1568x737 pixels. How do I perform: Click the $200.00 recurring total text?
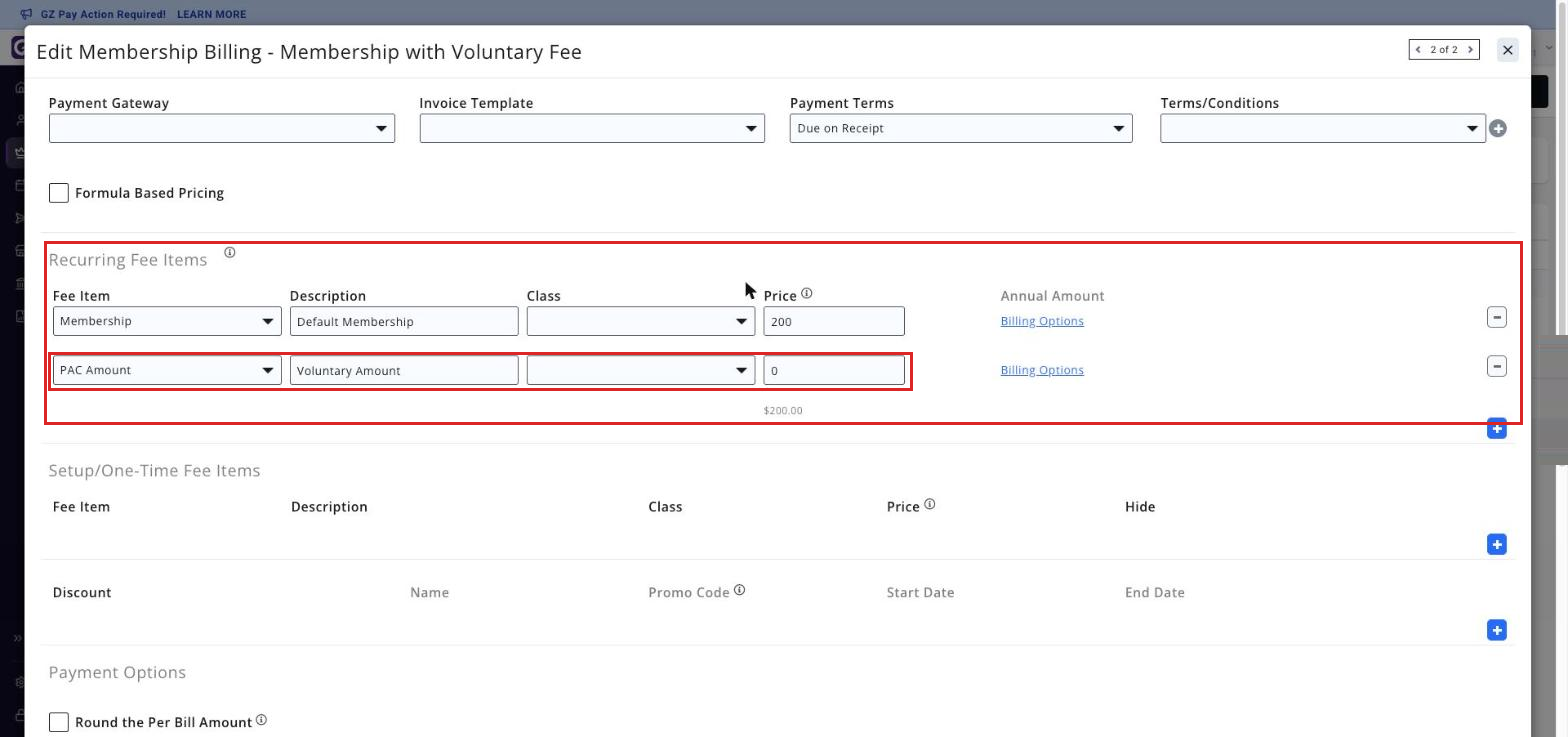783,410
